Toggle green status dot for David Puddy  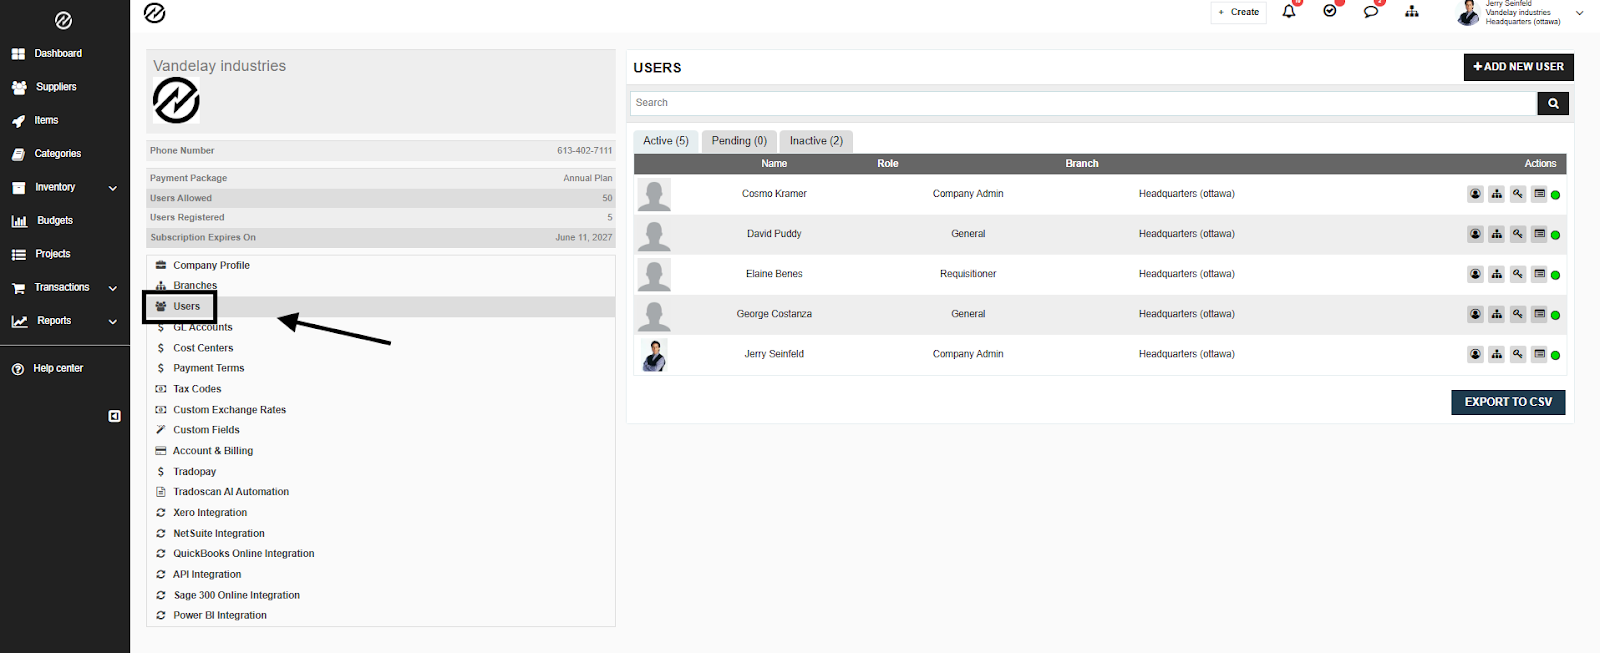[1556, 235]
